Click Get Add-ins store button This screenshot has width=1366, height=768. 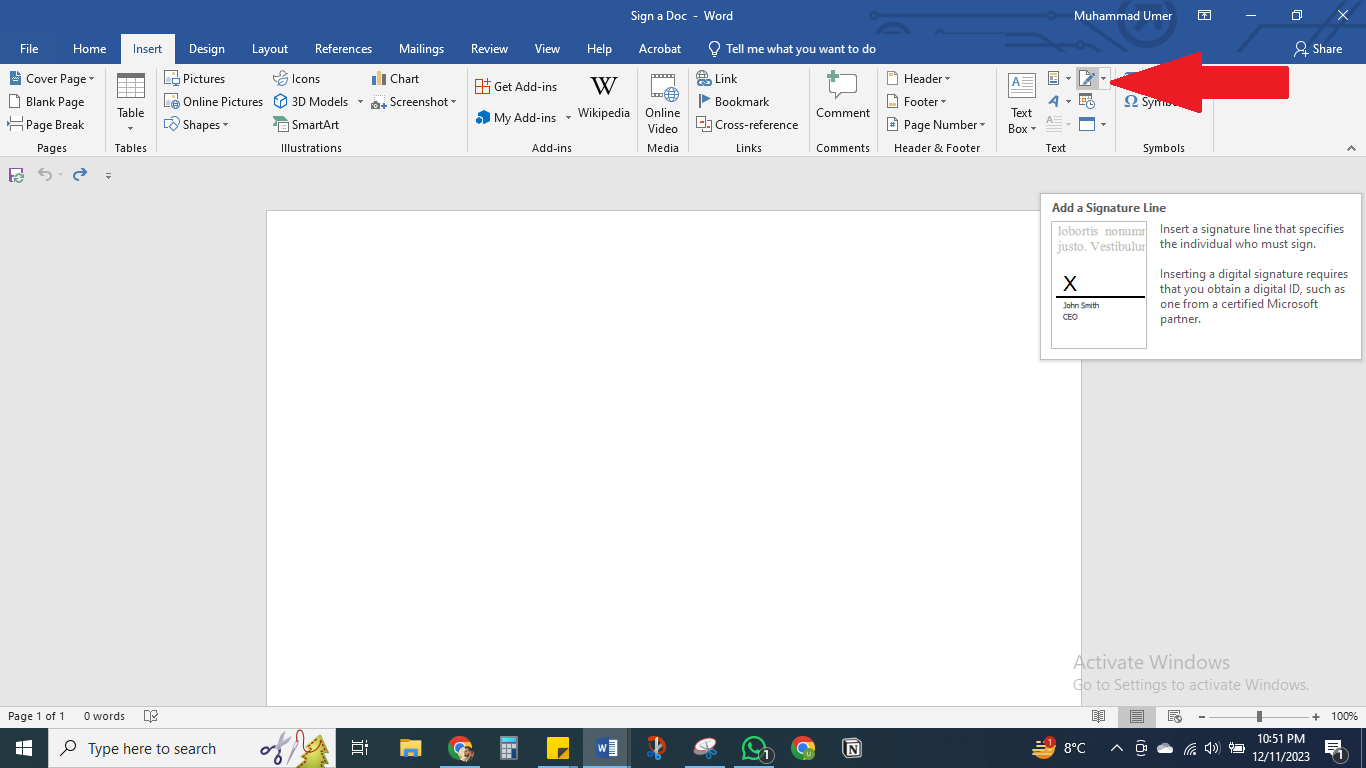516,86
